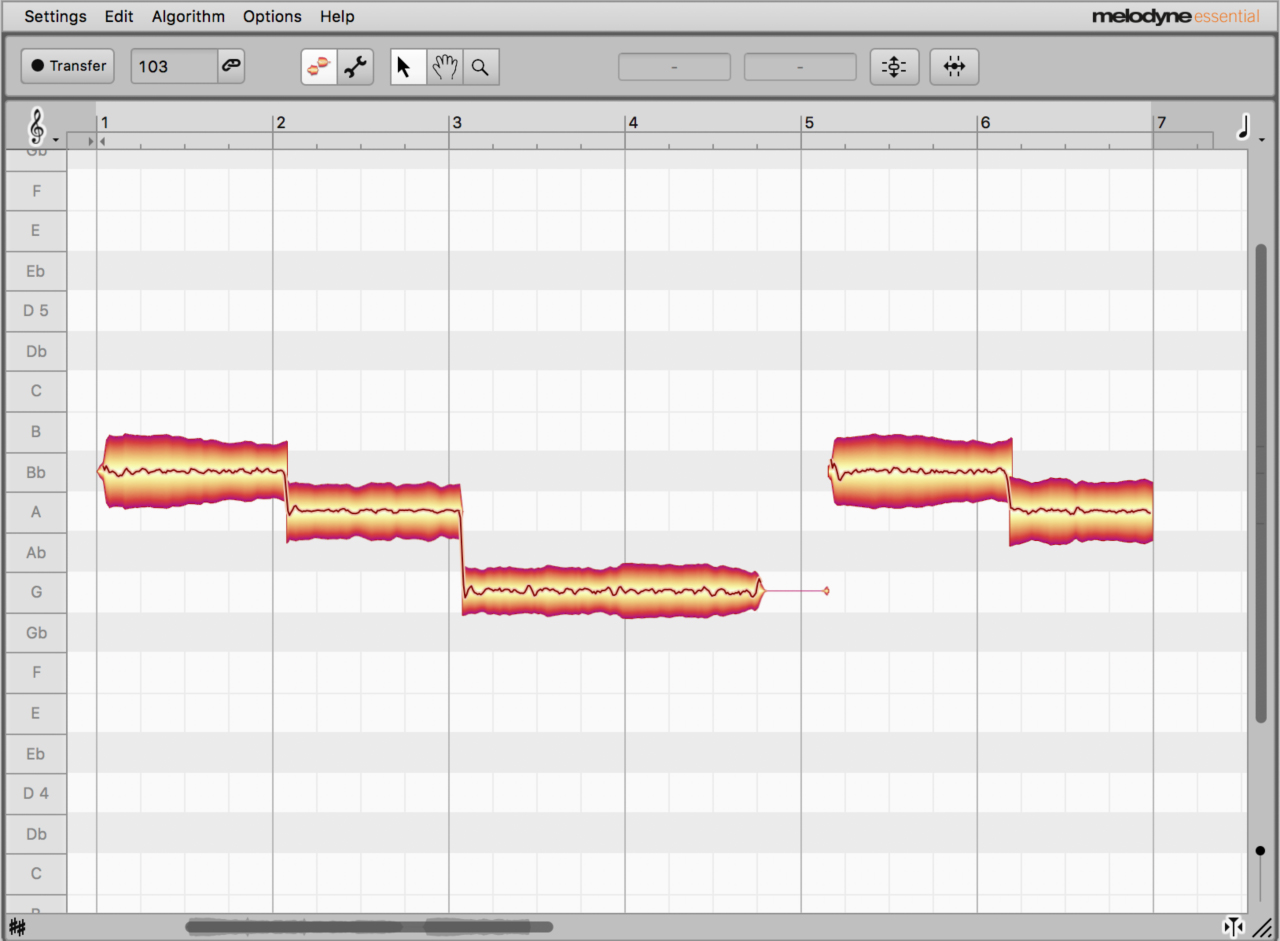The image size is (1280, 941).
Task: Select the first A note blob
Action: pos(375,512)
